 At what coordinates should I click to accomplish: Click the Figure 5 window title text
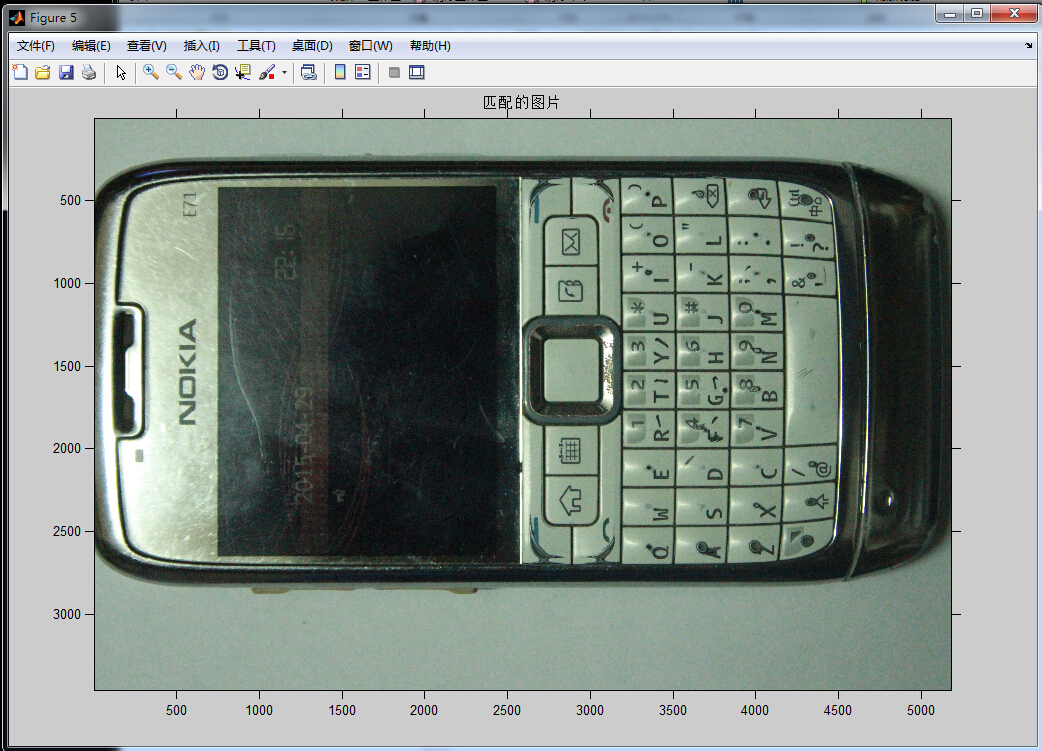click(53, 18)
